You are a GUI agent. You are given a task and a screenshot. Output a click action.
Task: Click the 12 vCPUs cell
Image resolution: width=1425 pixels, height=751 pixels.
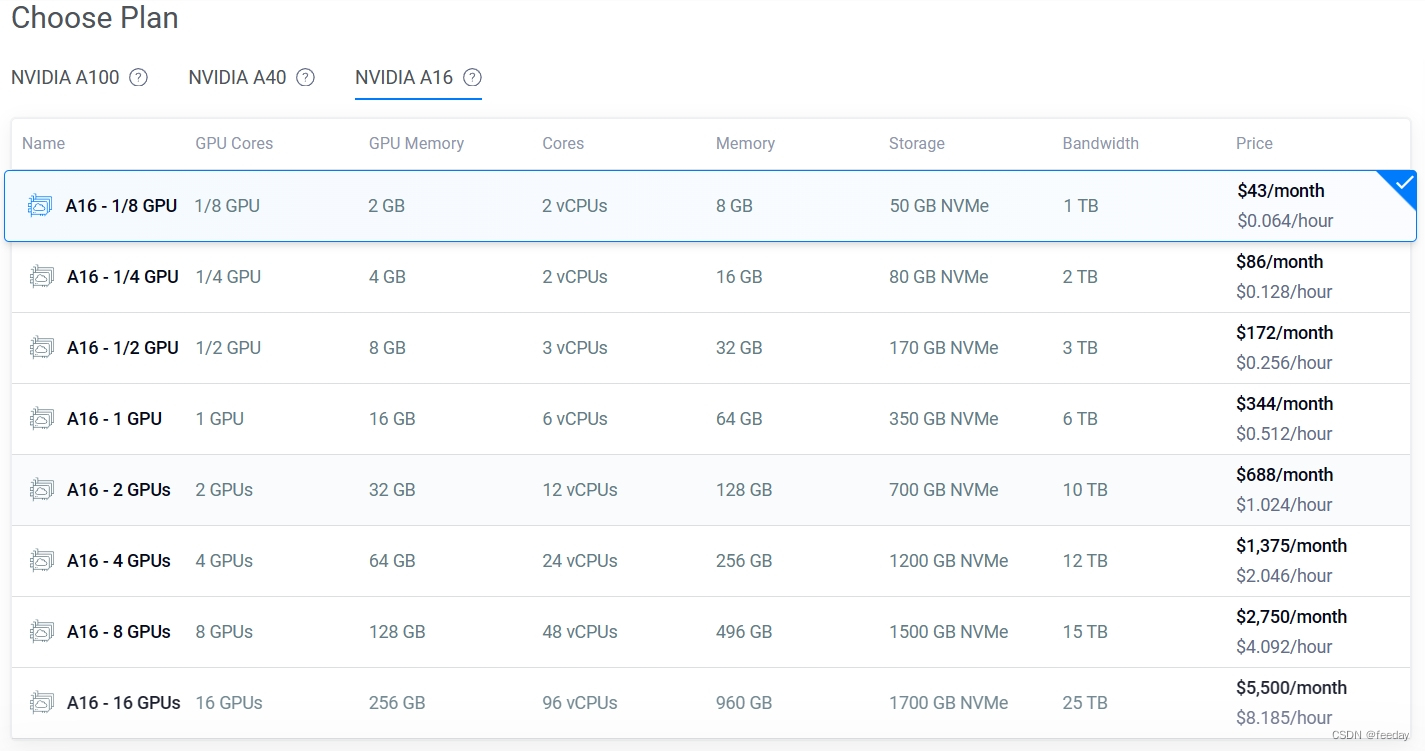click(x=580, y=490)
